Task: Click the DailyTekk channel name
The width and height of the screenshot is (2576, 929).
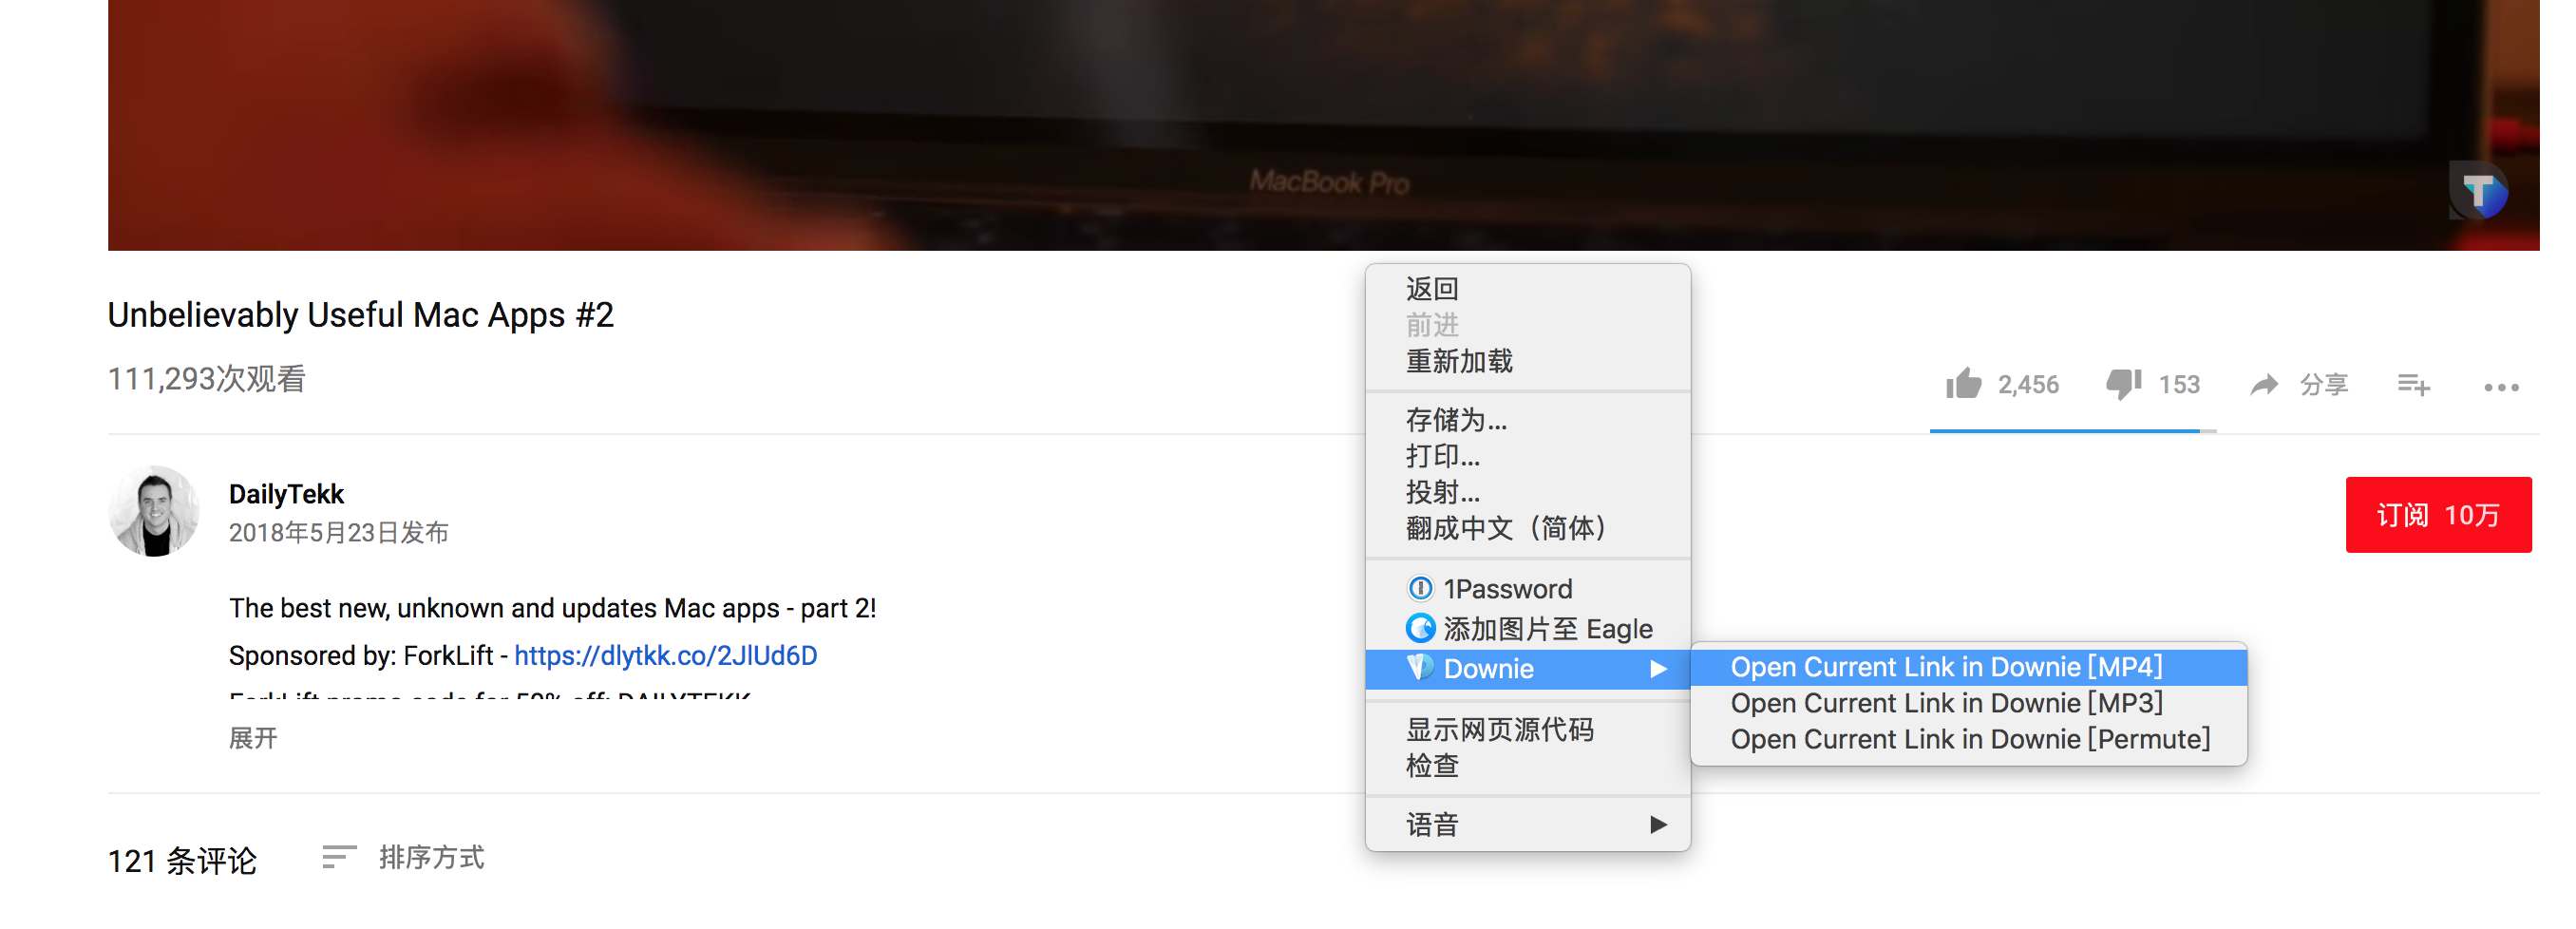Action: click(286, 494)
